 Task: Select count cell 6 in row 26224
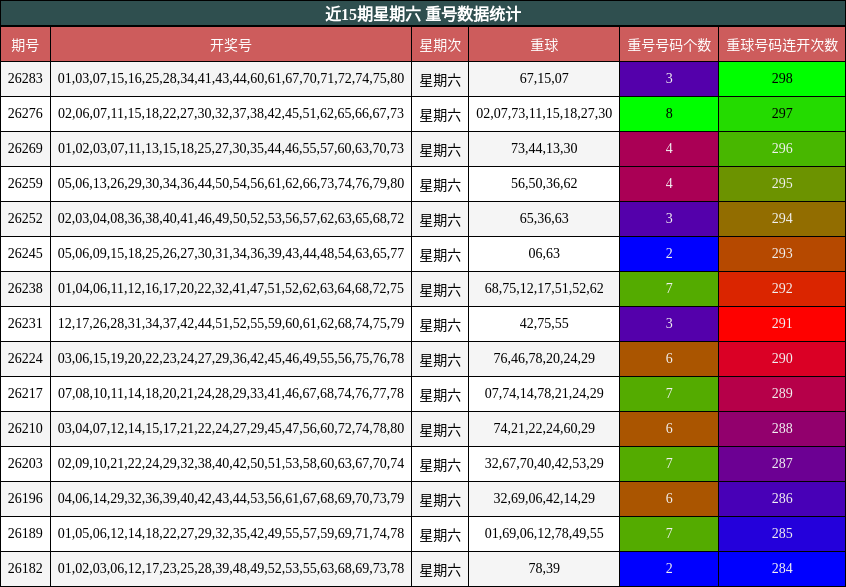[669, 359]
